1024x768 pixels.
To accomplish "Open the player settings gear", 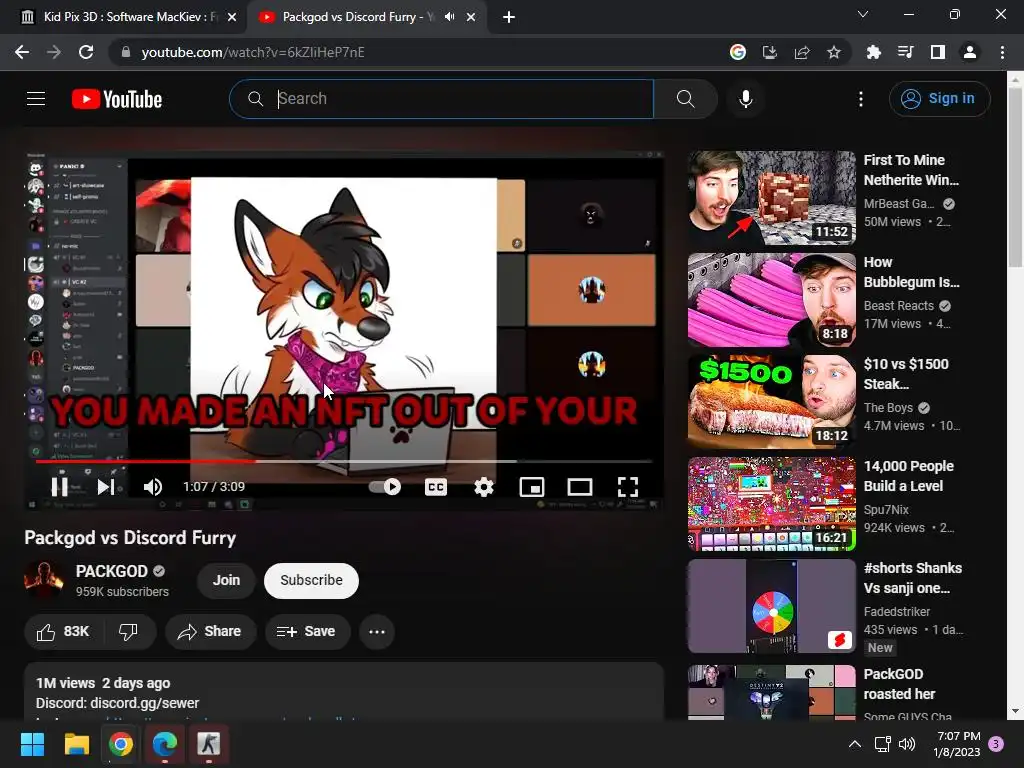I will click(483, 487).
